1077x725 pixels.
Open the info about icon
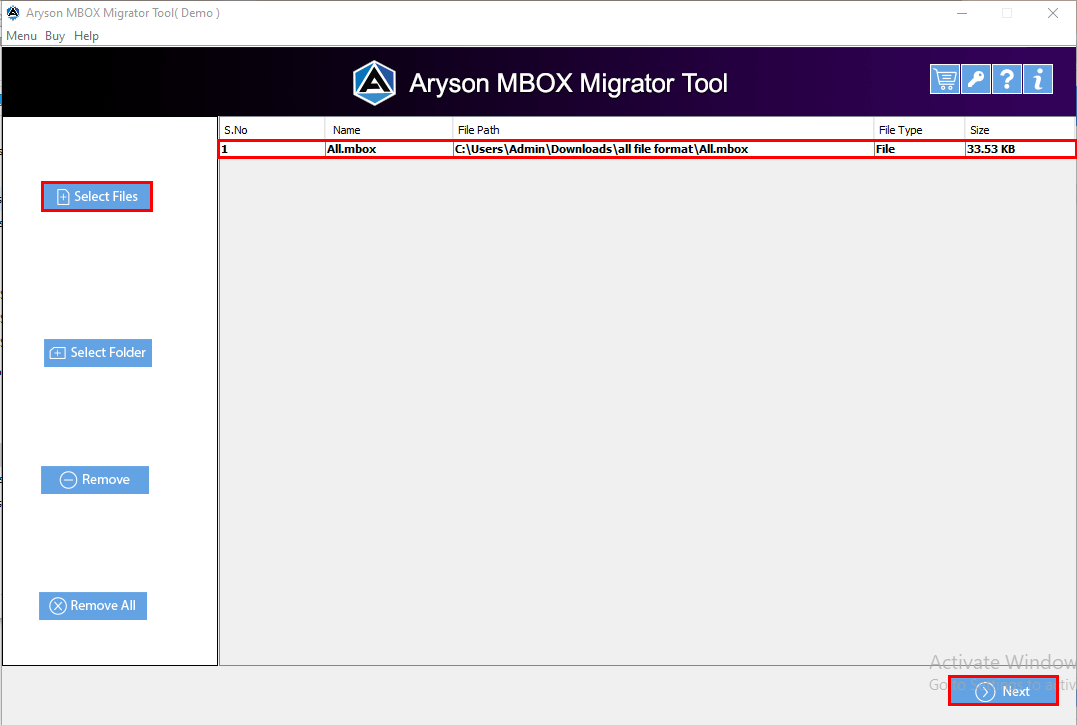(x=1038, y=79)
